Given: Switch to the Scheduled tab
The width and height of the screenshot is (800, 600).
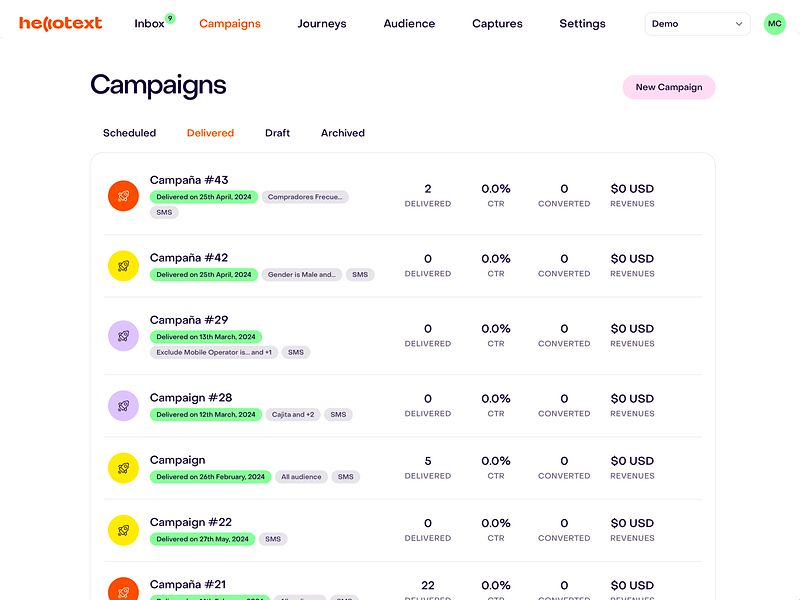Looking at the screenshot, I should tap(129, 133).
